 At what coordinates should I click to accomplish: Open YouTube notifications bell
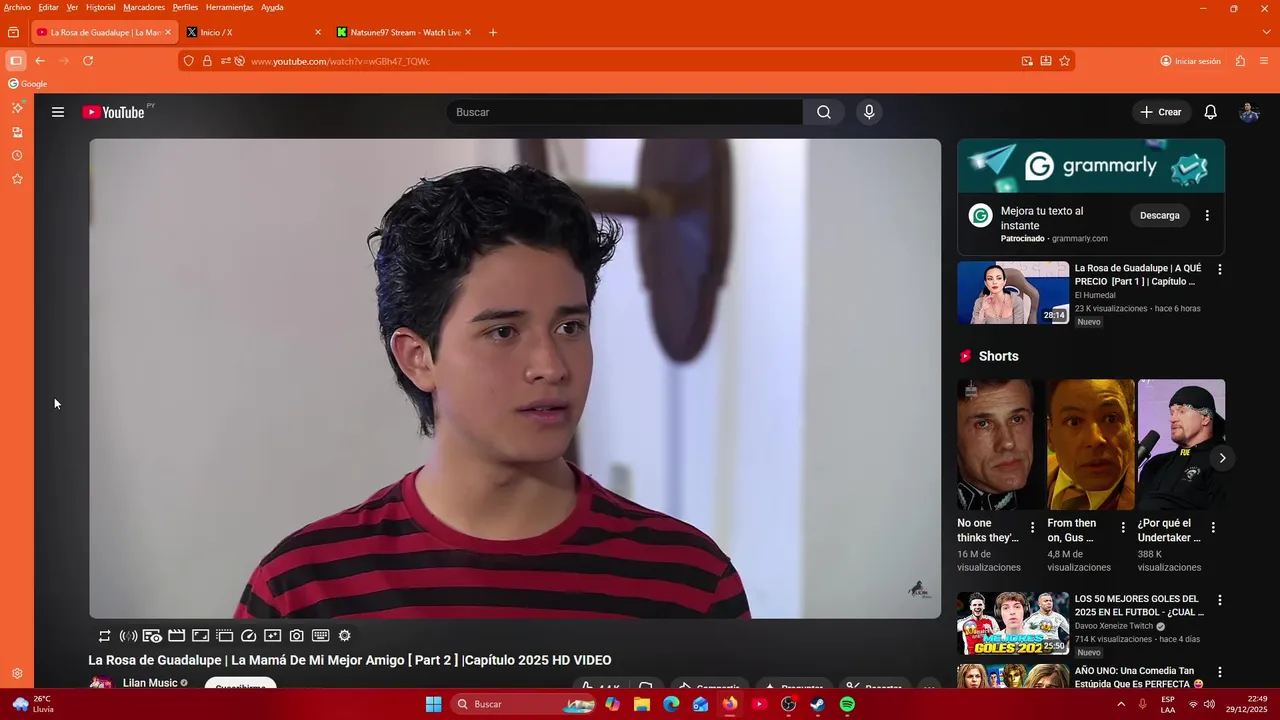[1210, 112]
